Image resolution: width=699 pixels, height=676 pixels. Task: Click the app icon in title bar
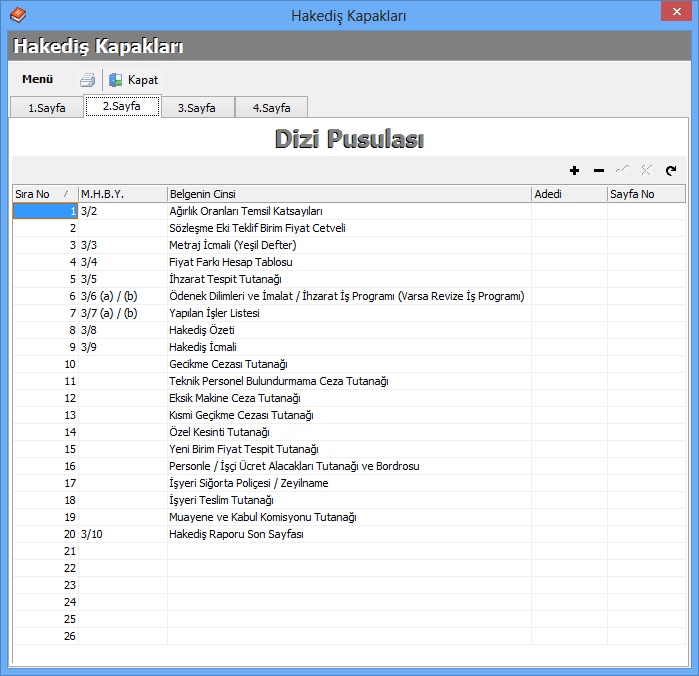pyautogui.click(x=17, y=15)
